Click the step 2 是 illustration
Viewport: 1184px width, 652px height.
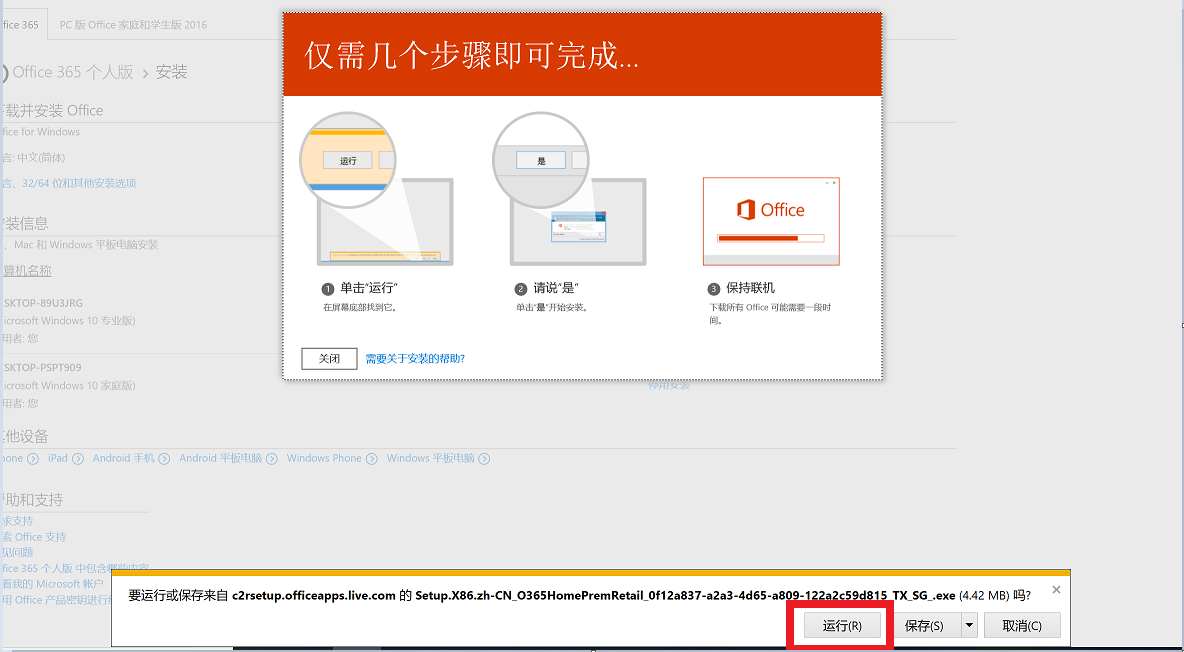click(569, 189)
